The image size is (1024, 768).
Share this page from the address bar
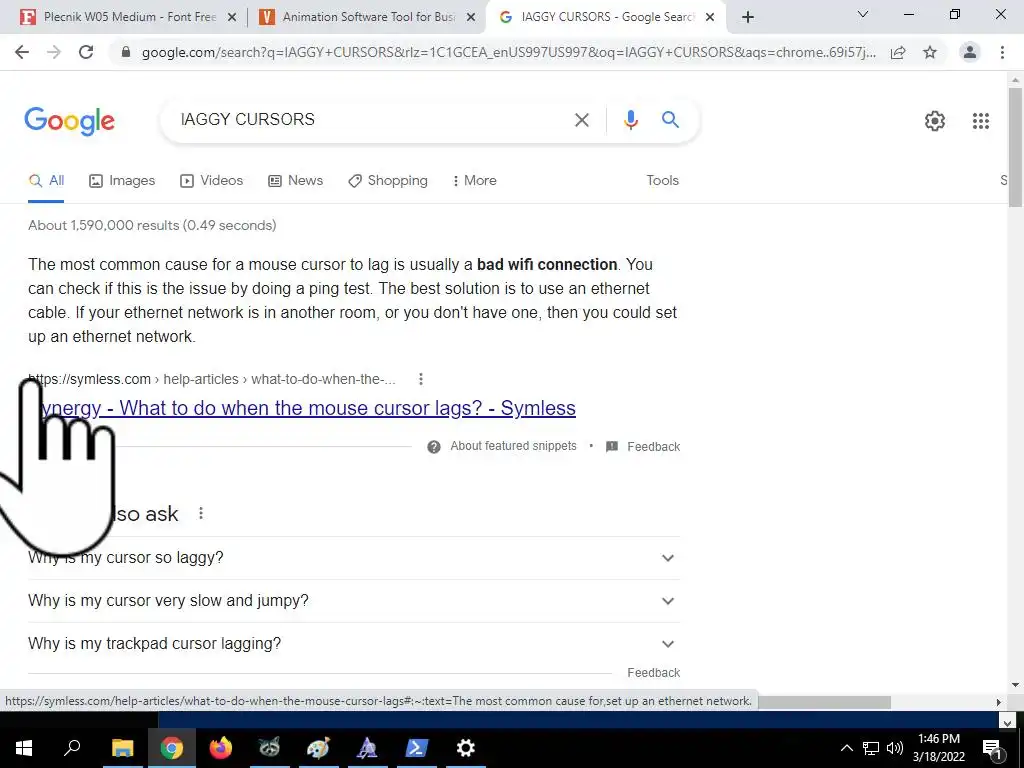tap(898, 52)
